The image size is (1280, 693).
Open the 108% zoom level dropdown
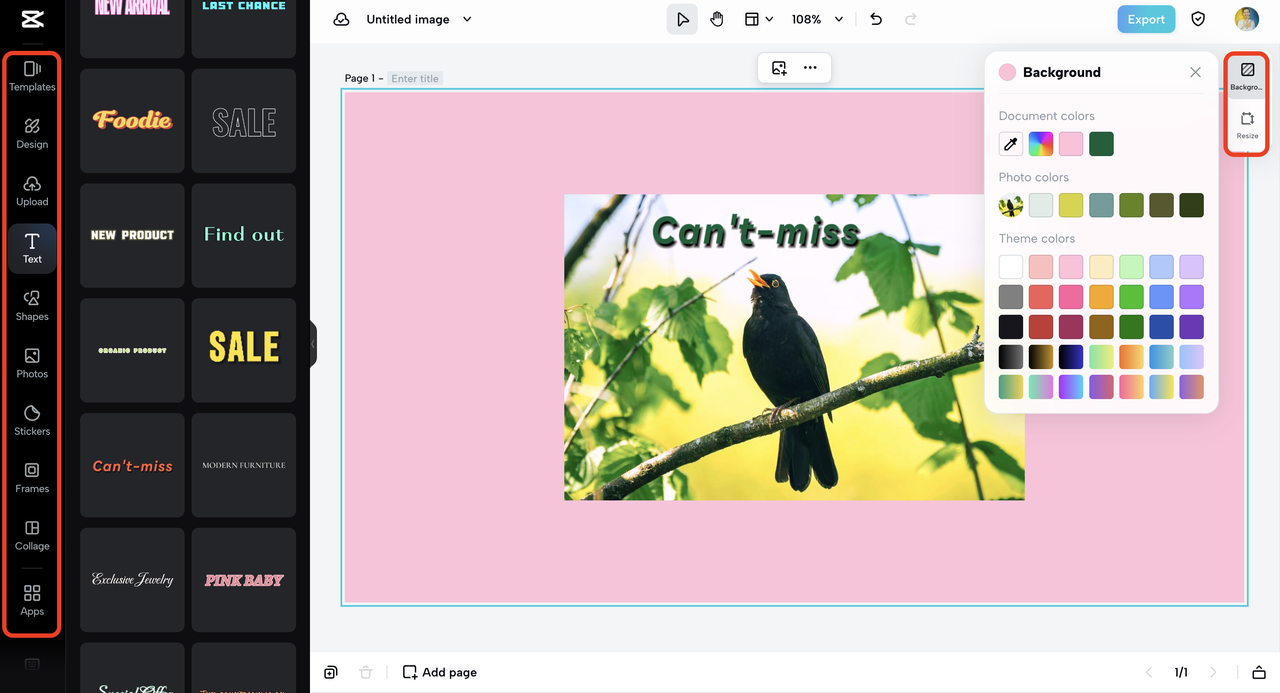pyautogui.click(x=818, y=19)
